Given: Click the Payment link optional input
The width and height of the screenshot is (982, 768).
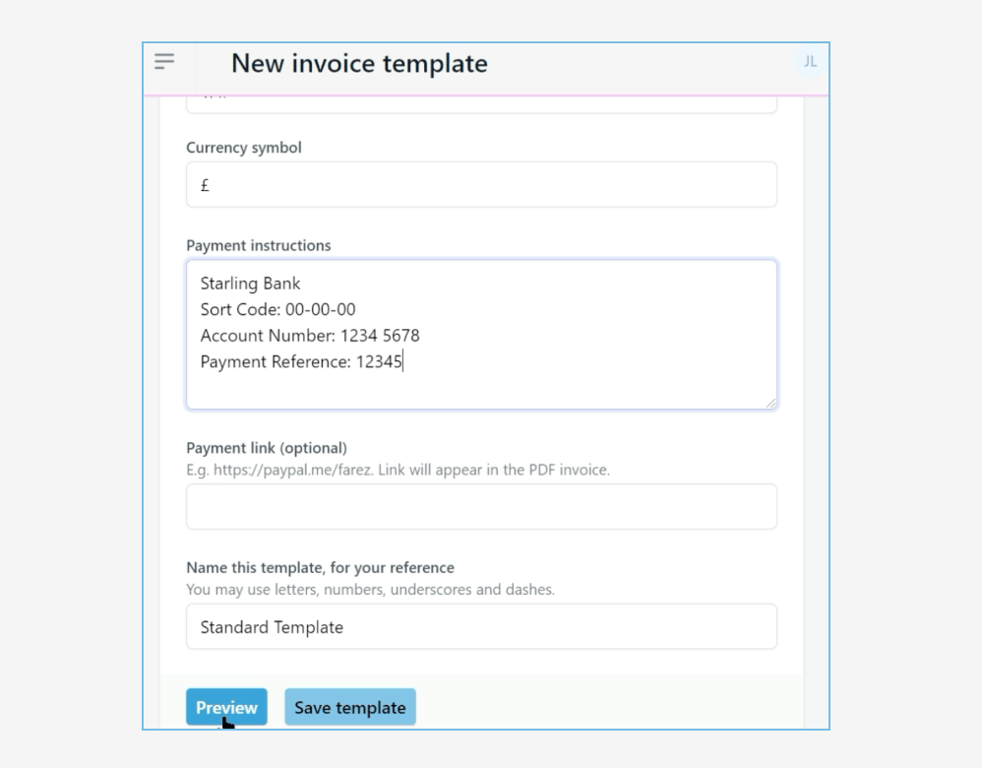Looking at the screenshot, I should coord(480,506).
